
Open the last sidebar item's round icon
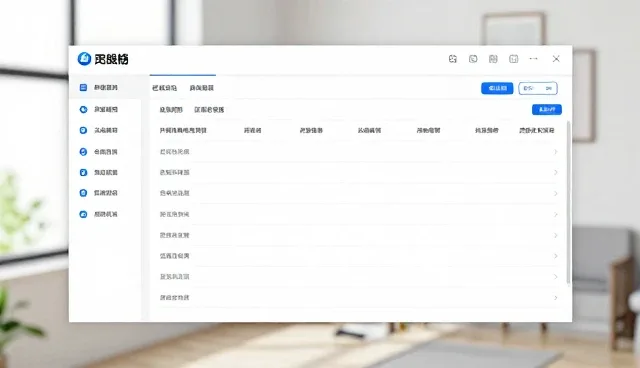pos(83,214)
